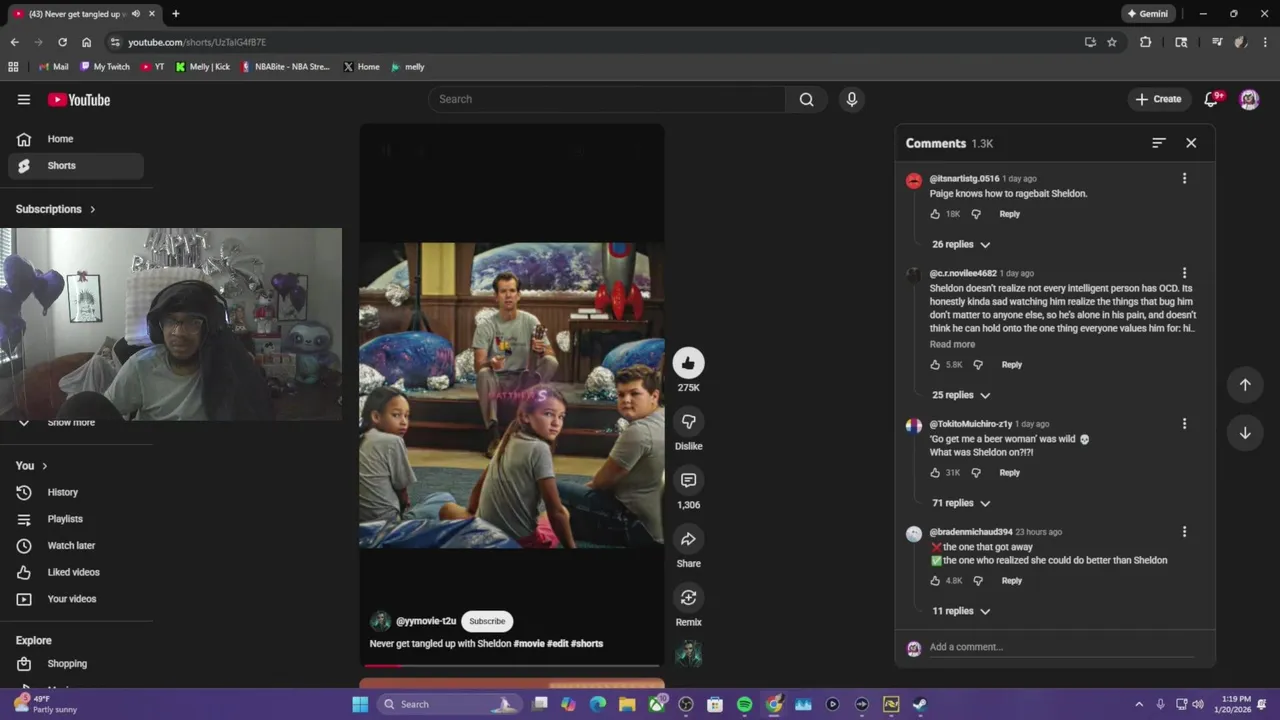Share this short
The width and height of the screenshot is (1280, 720).
(688, 539)
